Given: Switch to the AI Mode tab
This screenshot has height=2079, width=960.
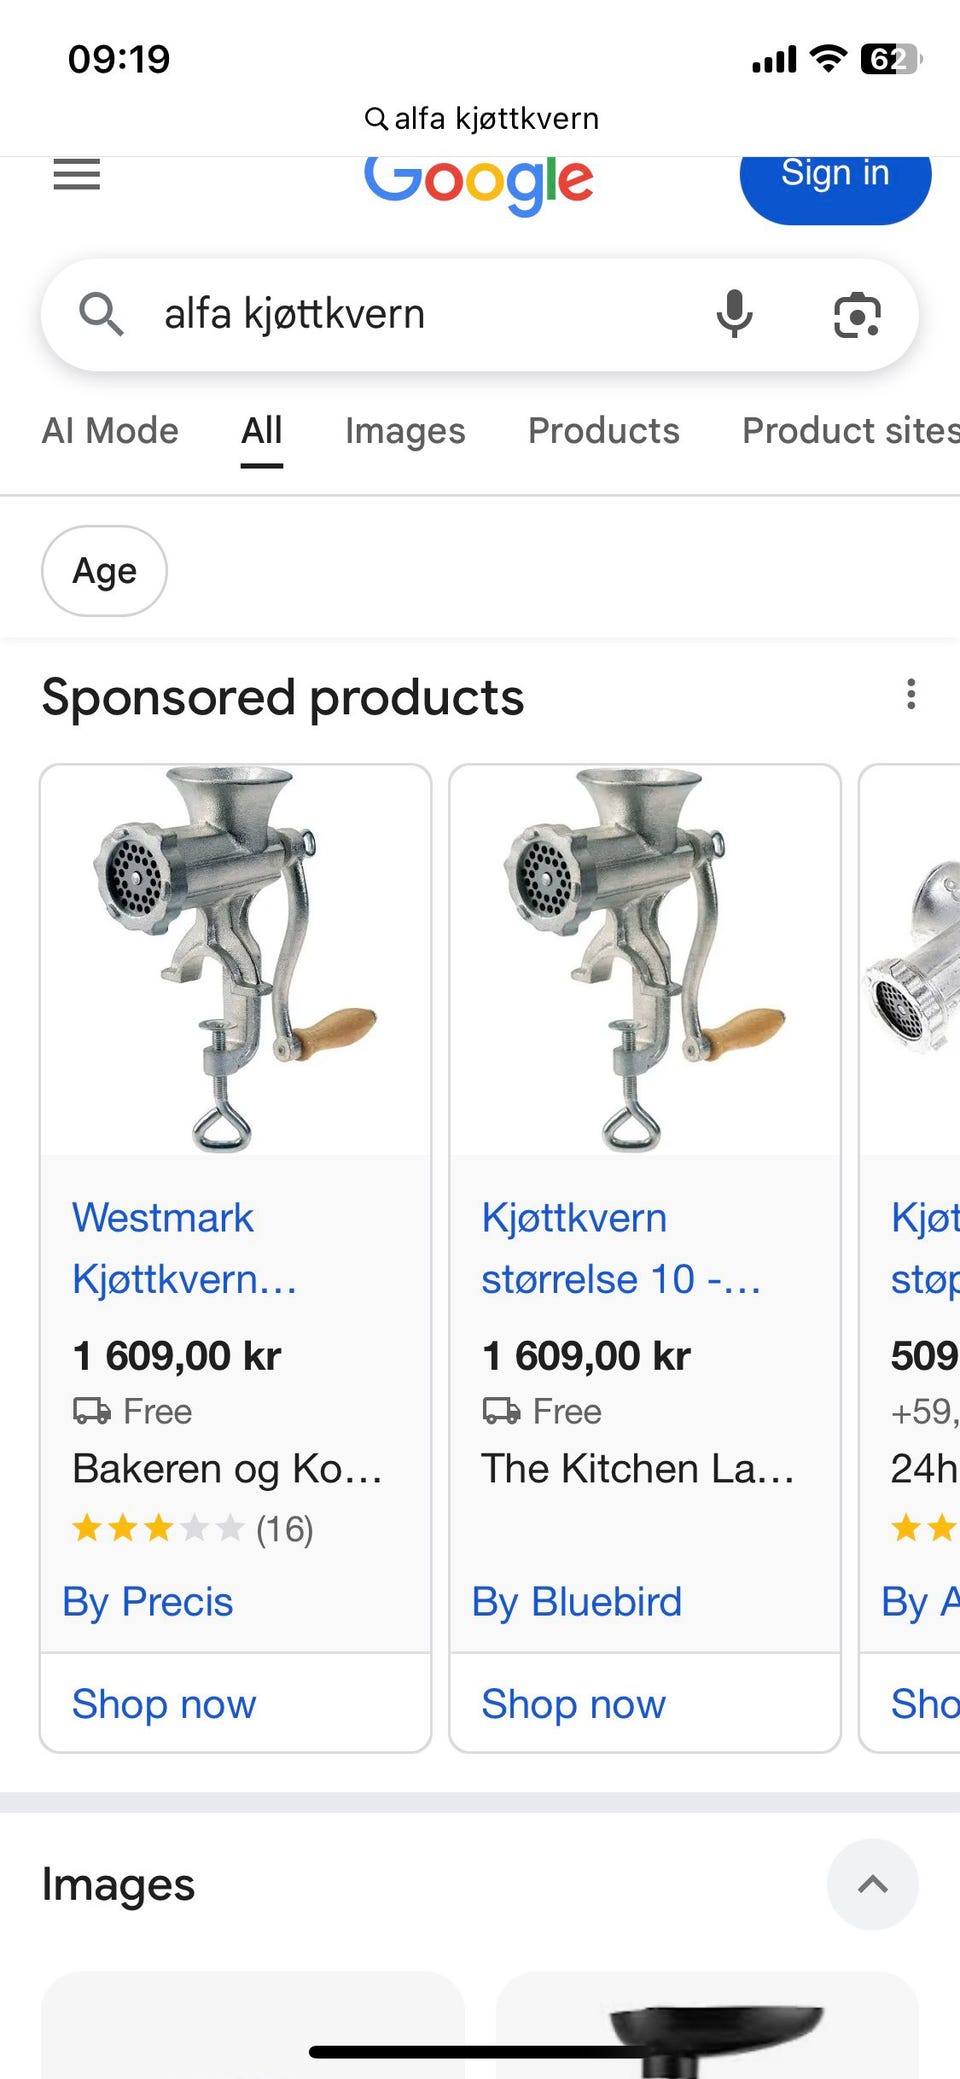Looking at the screenshot, I should click(x=110, y=431).
